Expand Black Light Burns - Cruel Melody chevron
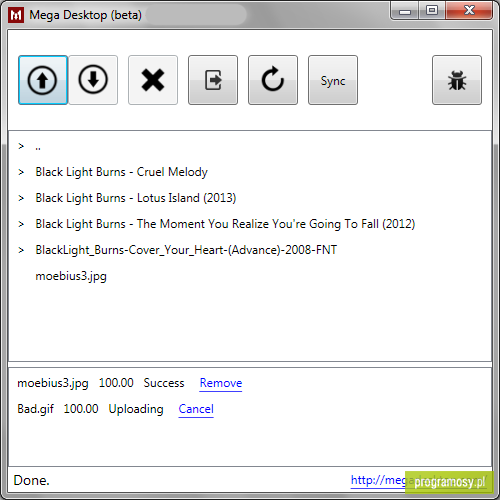This screenshot has height=500, width=500. pyautogui.click(x=21, y=172)
